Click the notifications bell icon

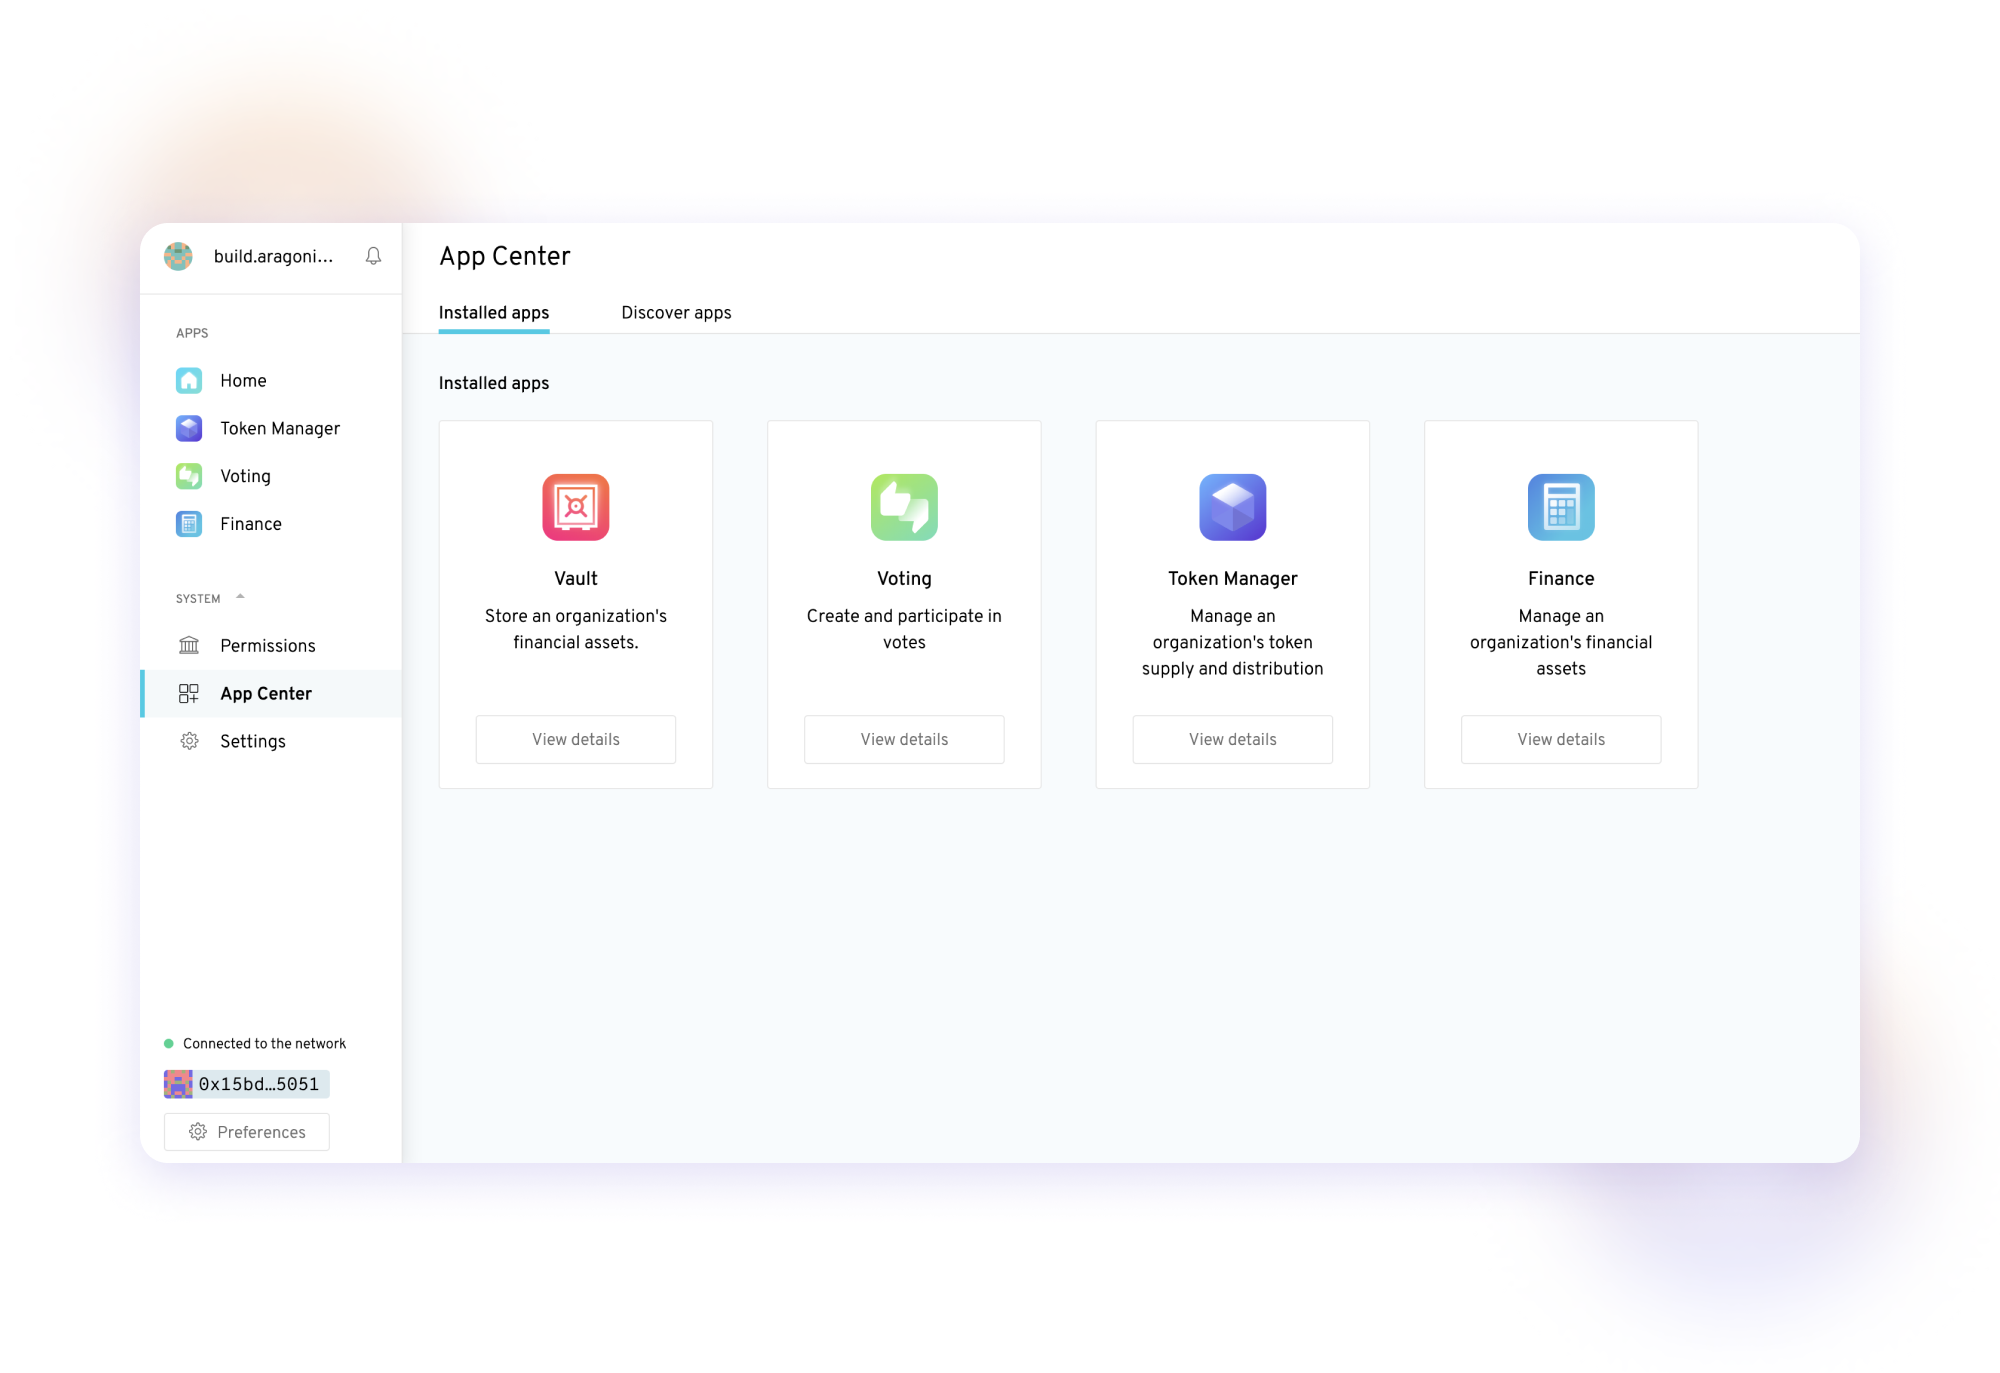coord(373,256)
